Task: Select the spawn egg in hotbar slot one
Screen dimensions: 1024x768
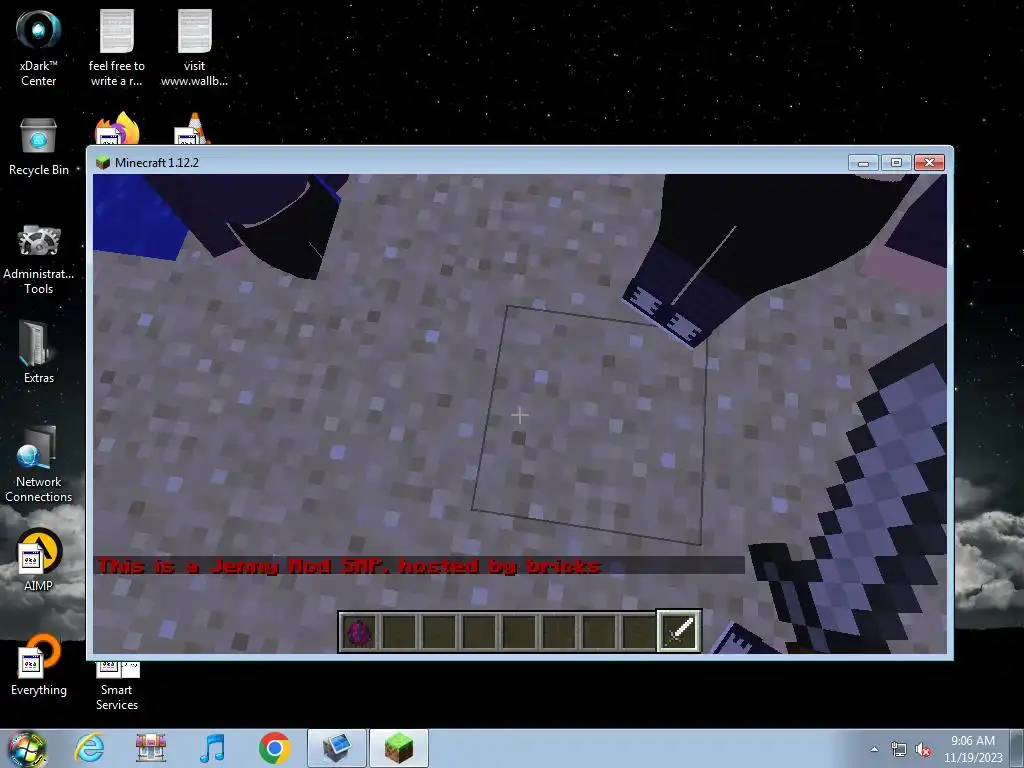Action: tap(359, 632)
